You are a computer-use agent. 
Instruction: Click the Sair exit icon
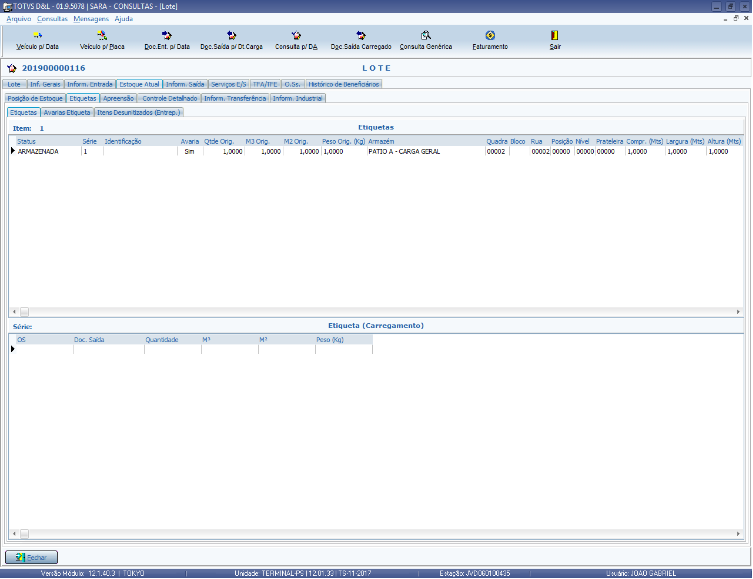[x=555, y=36]
